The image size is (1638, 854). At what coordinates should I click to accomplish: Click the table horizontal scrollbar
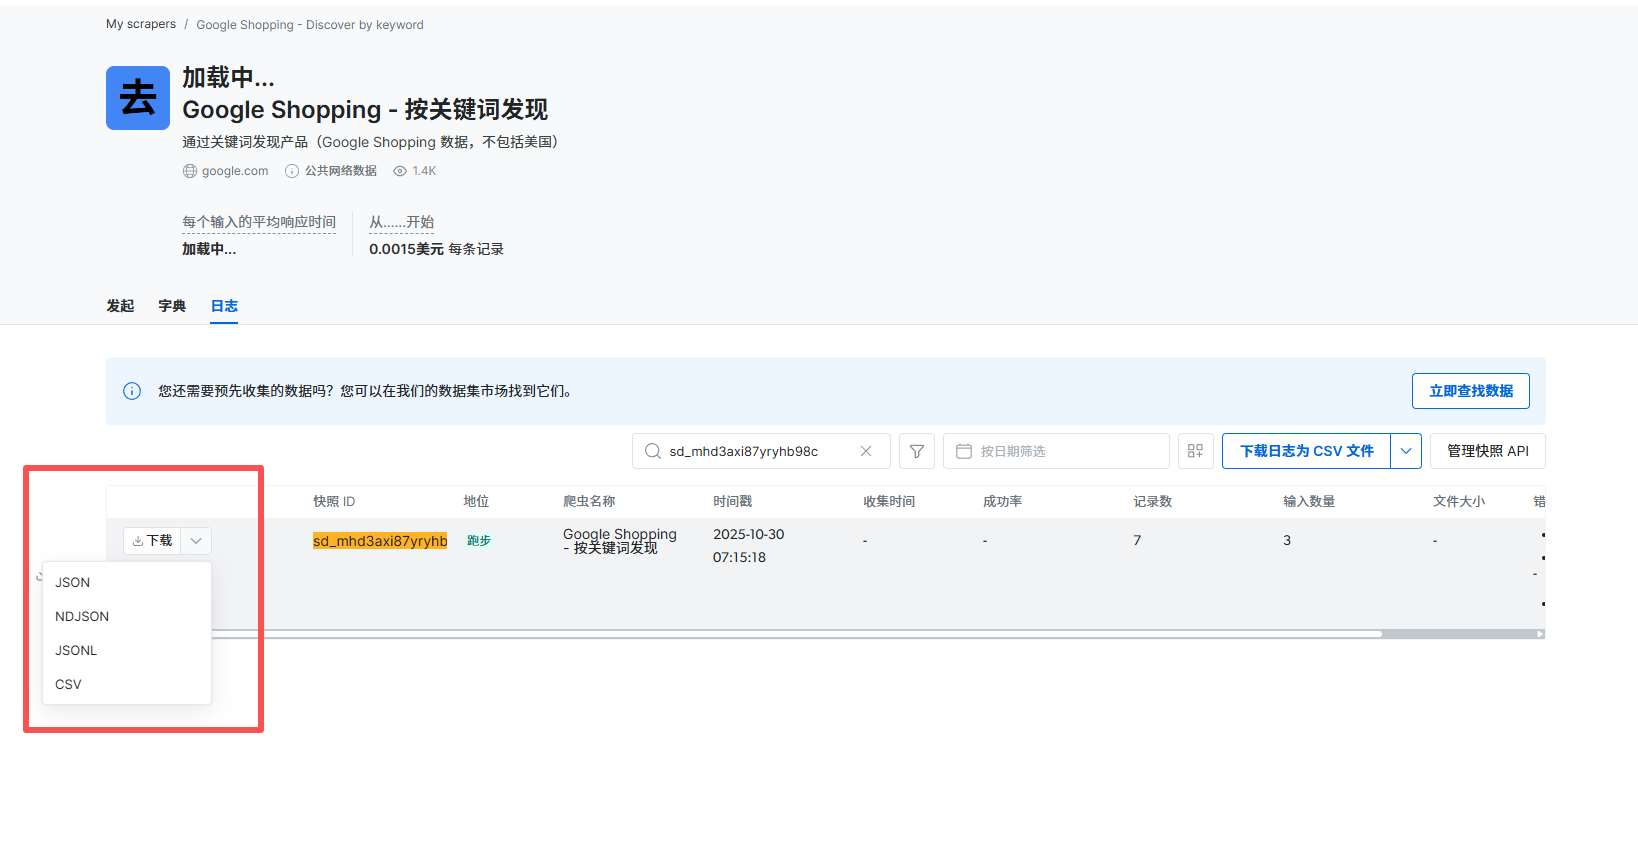(x=797, y=634)
